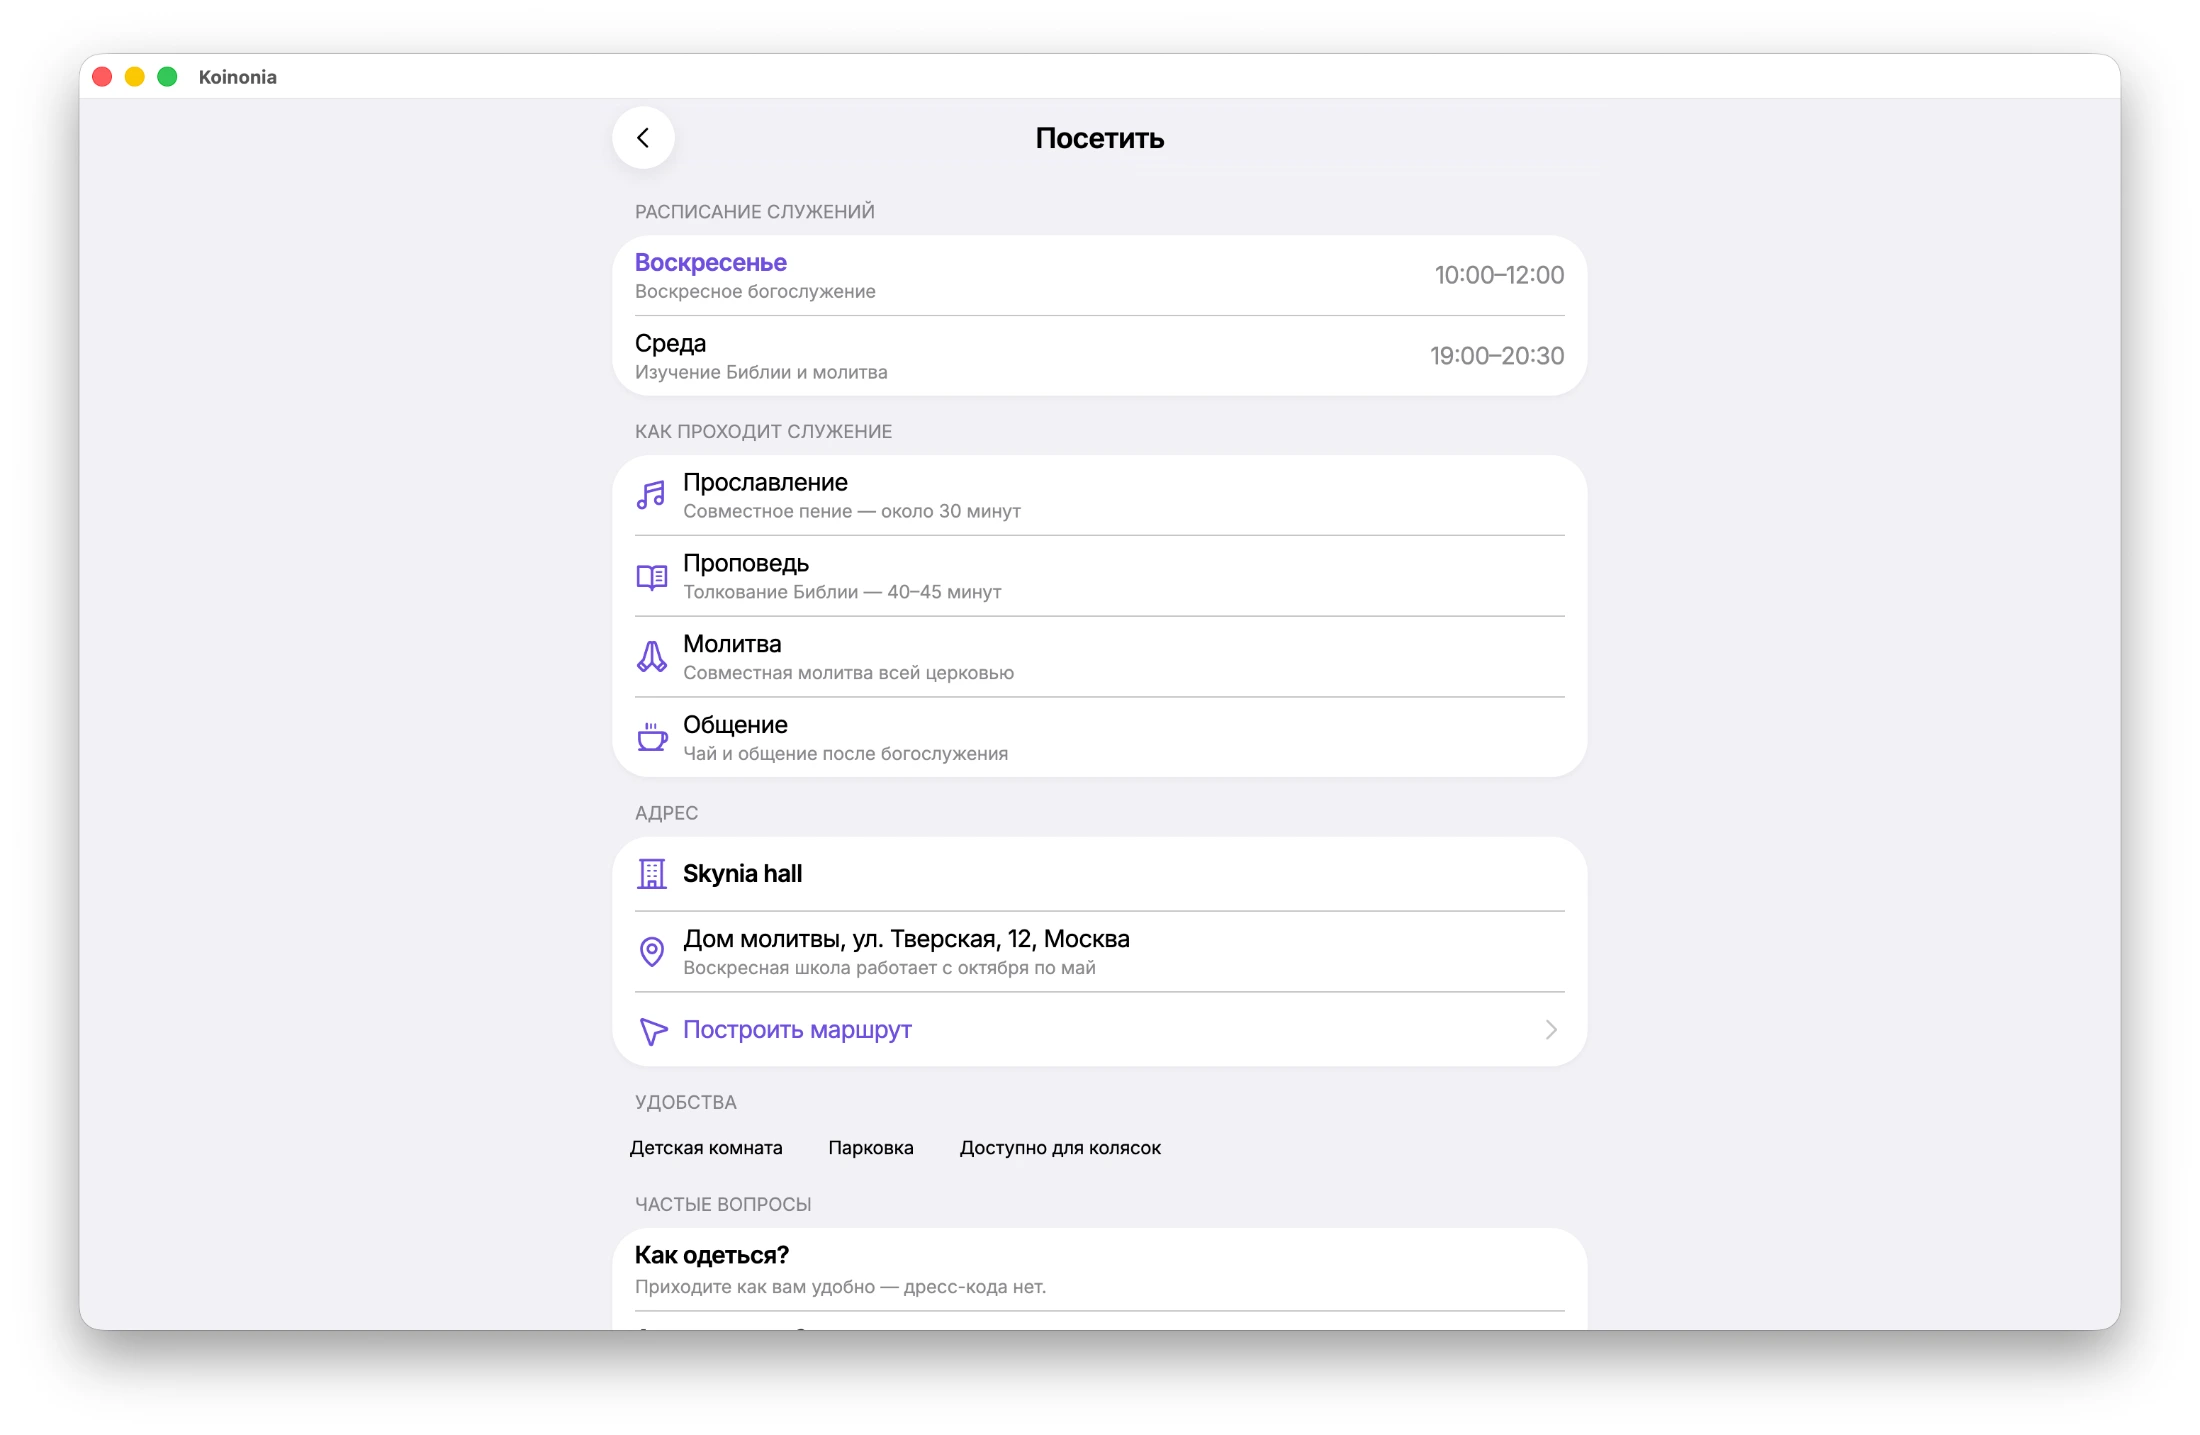Click the praying hands icon beside Молитва

(652, 657)
